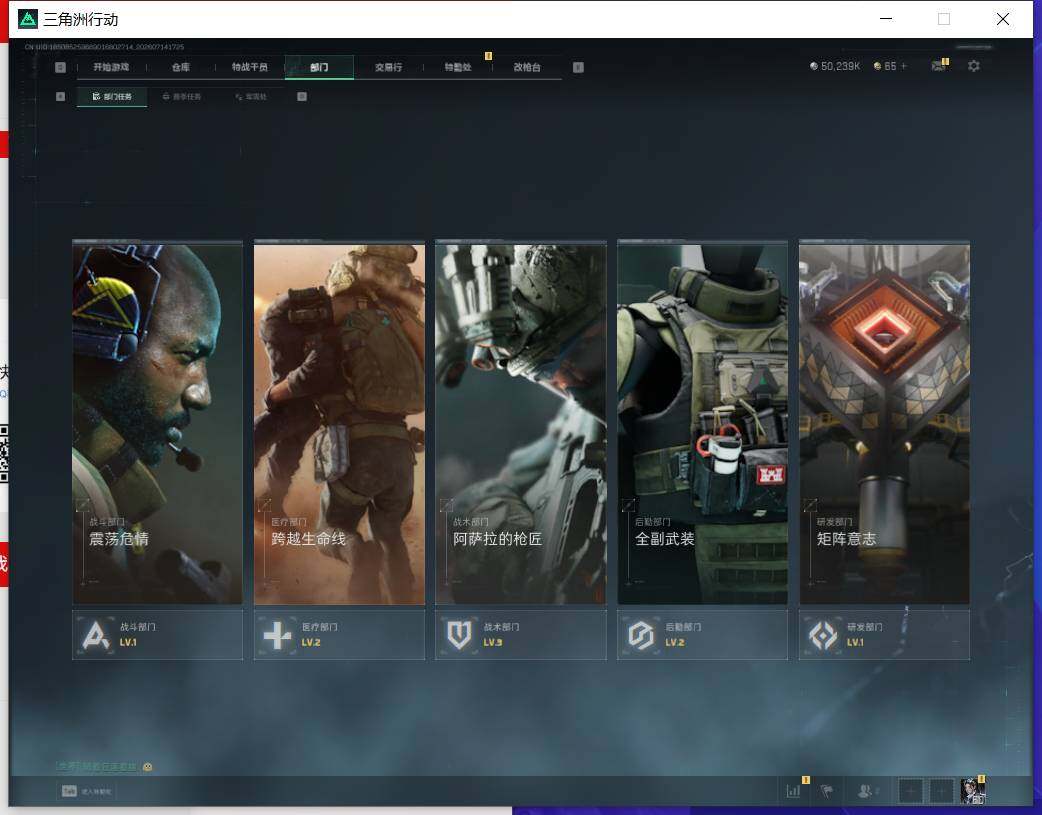The width and height of the screenshot is (1042, 815).
Task: Click the expand icon above 战术部门 on third card
Action: 447,505
